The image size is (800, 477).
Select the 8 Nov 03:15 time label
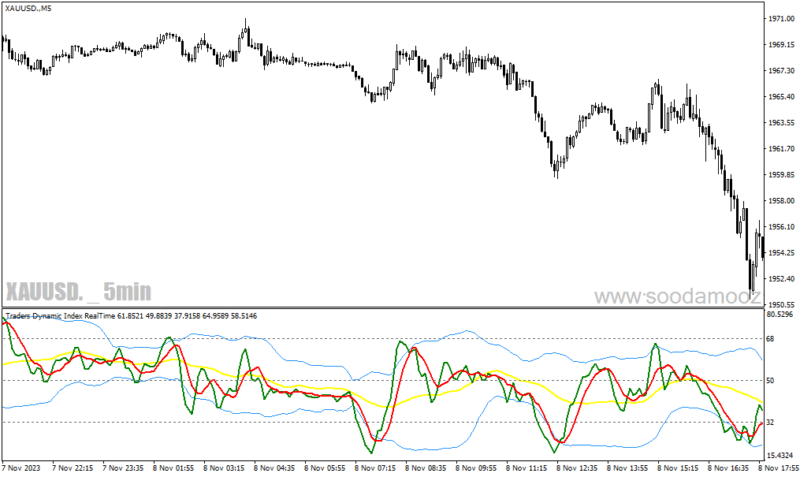pyautogui.click(x=223, y=468)
